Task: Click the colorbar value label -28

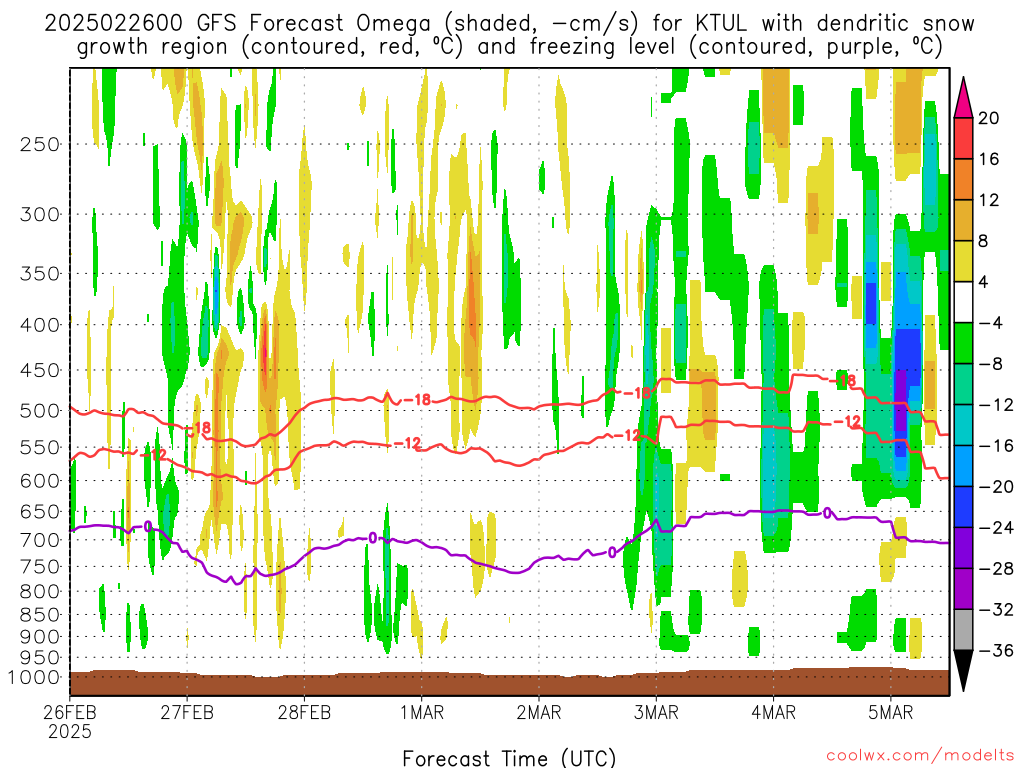Action: [x=996, y=569]
